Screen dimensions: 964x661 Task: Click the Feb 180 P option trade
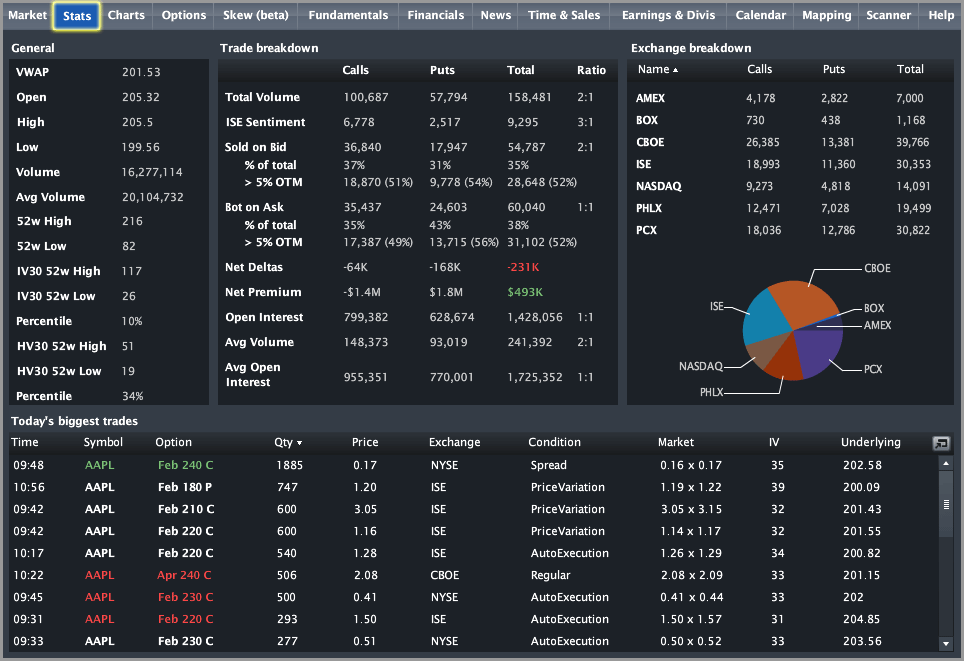tap(184, 488)
